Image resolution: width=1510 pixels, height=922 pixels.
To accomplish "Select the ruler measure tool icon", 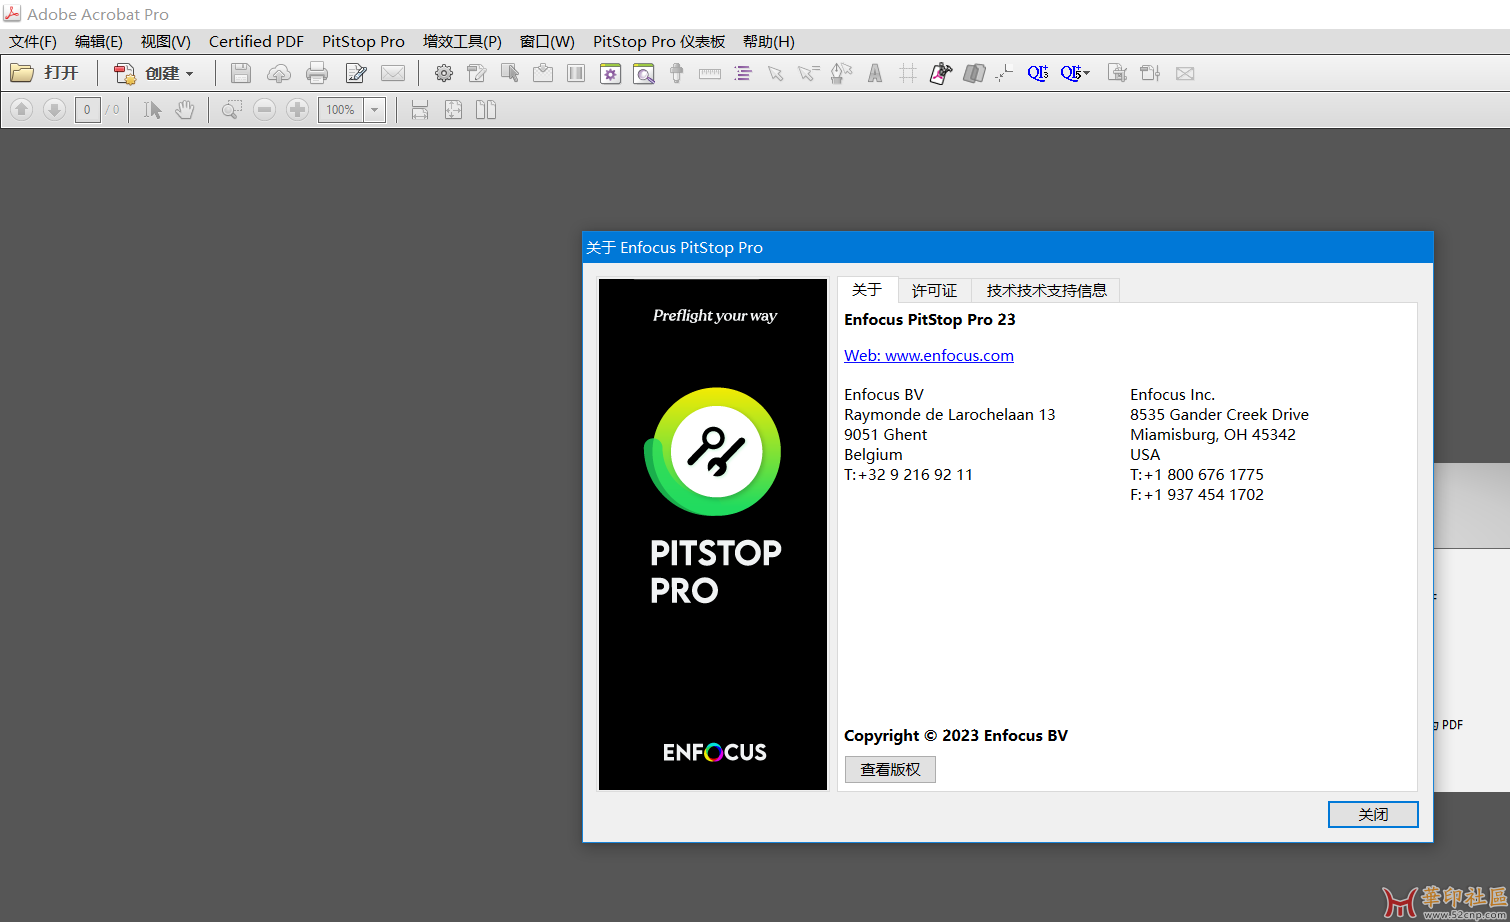I will point(710,73).
